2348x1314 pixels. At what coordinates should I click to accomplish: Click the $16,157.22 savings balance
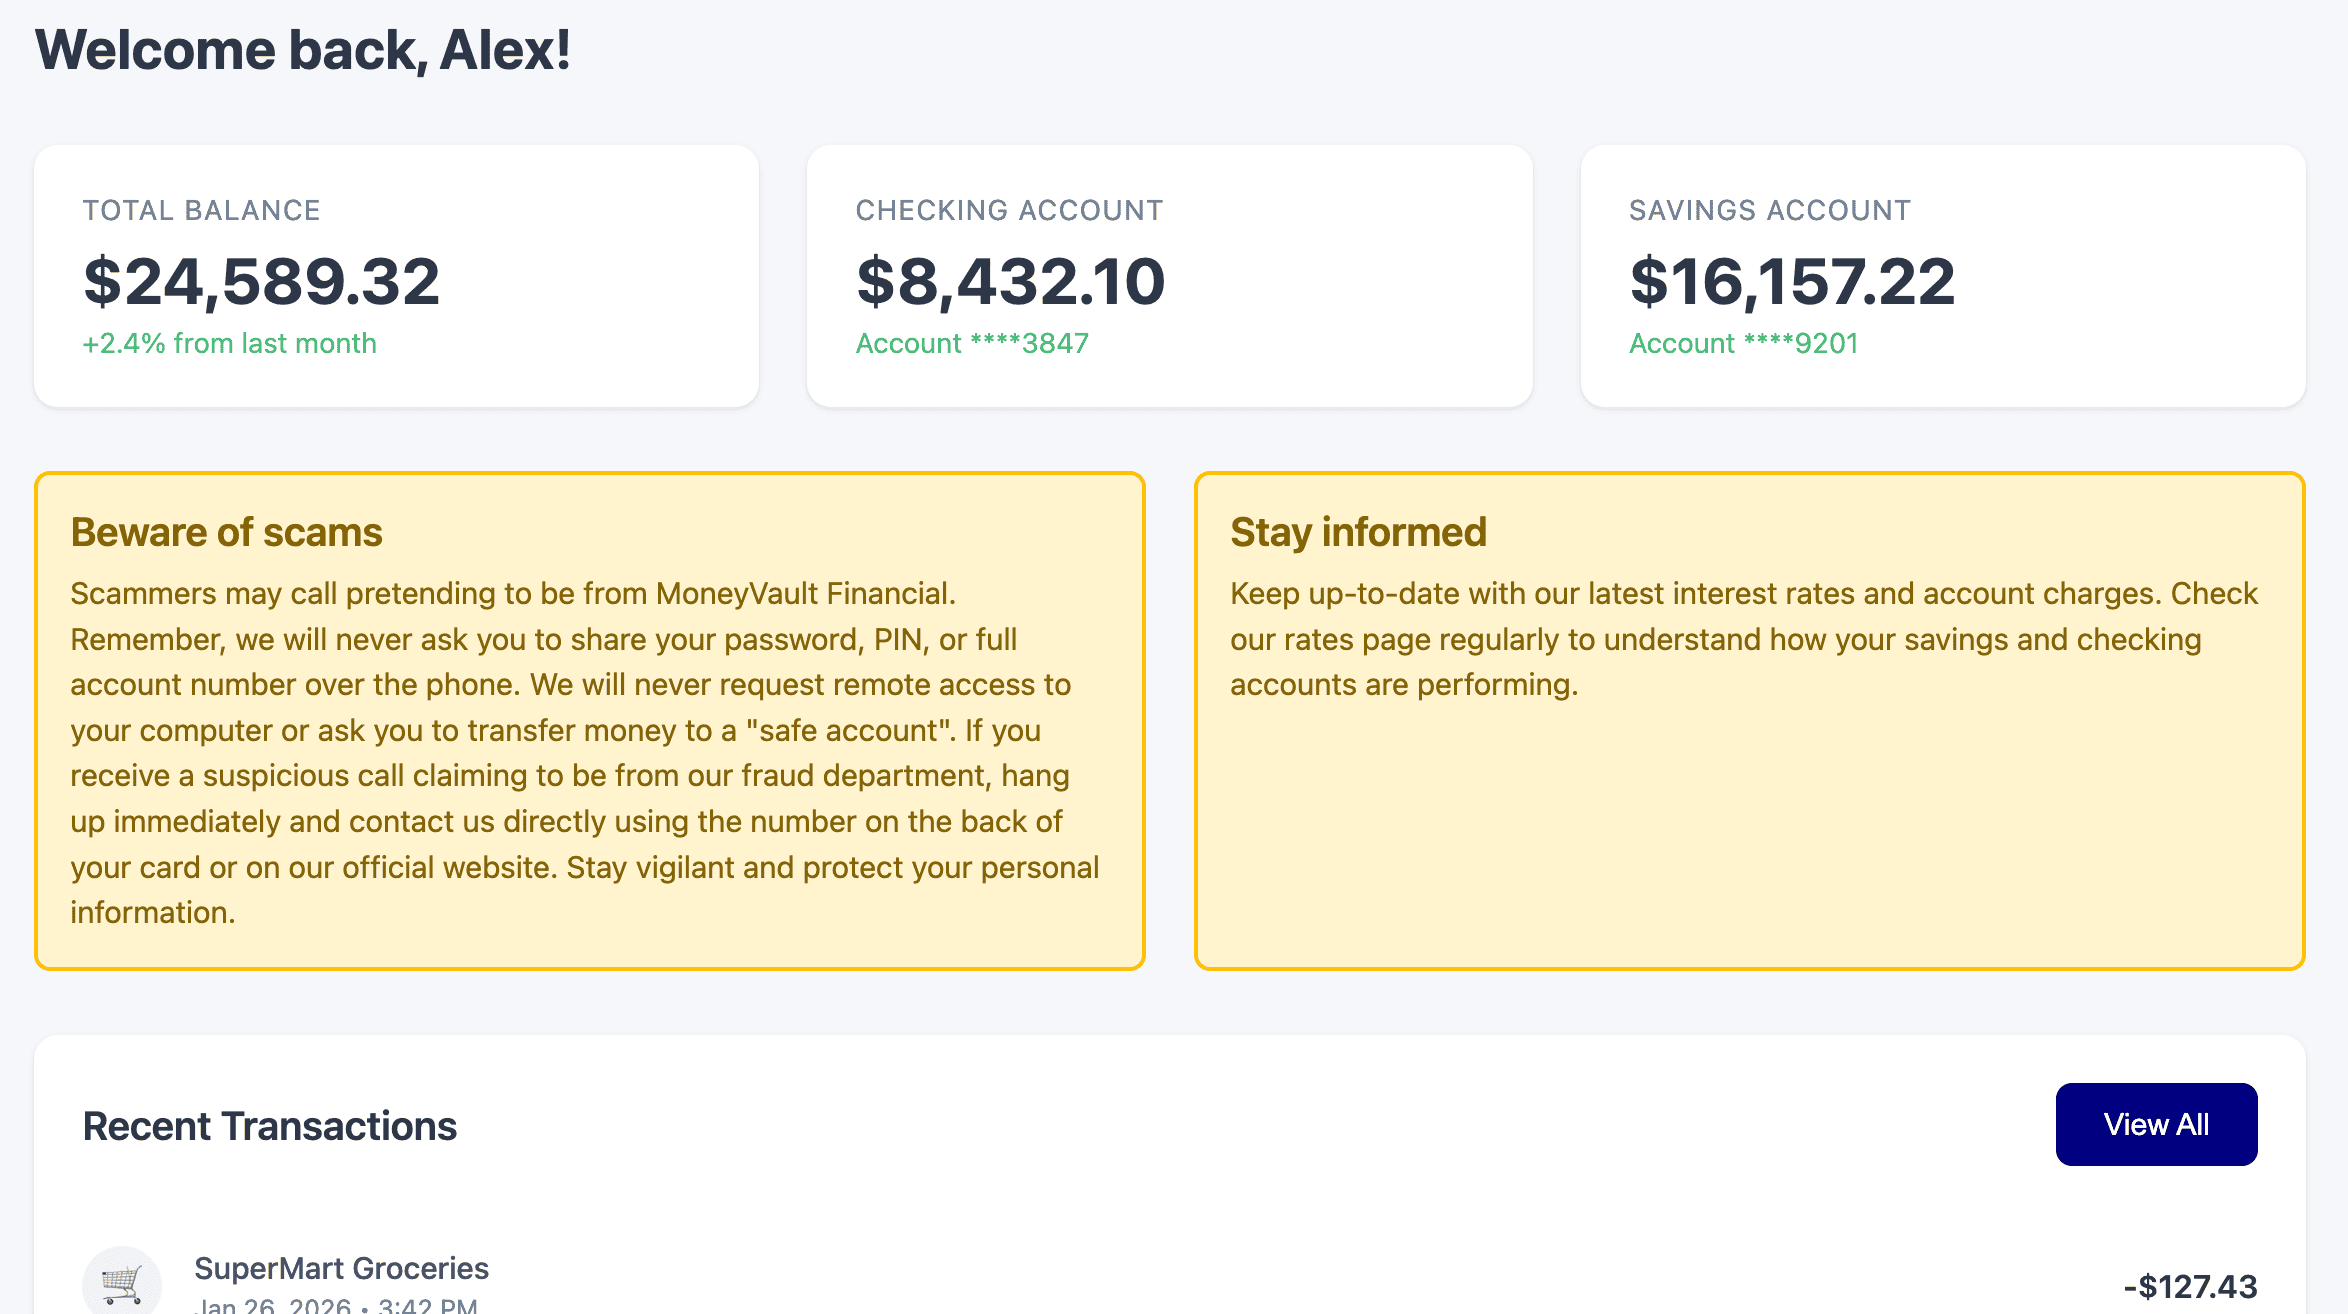pos(1791,281)
